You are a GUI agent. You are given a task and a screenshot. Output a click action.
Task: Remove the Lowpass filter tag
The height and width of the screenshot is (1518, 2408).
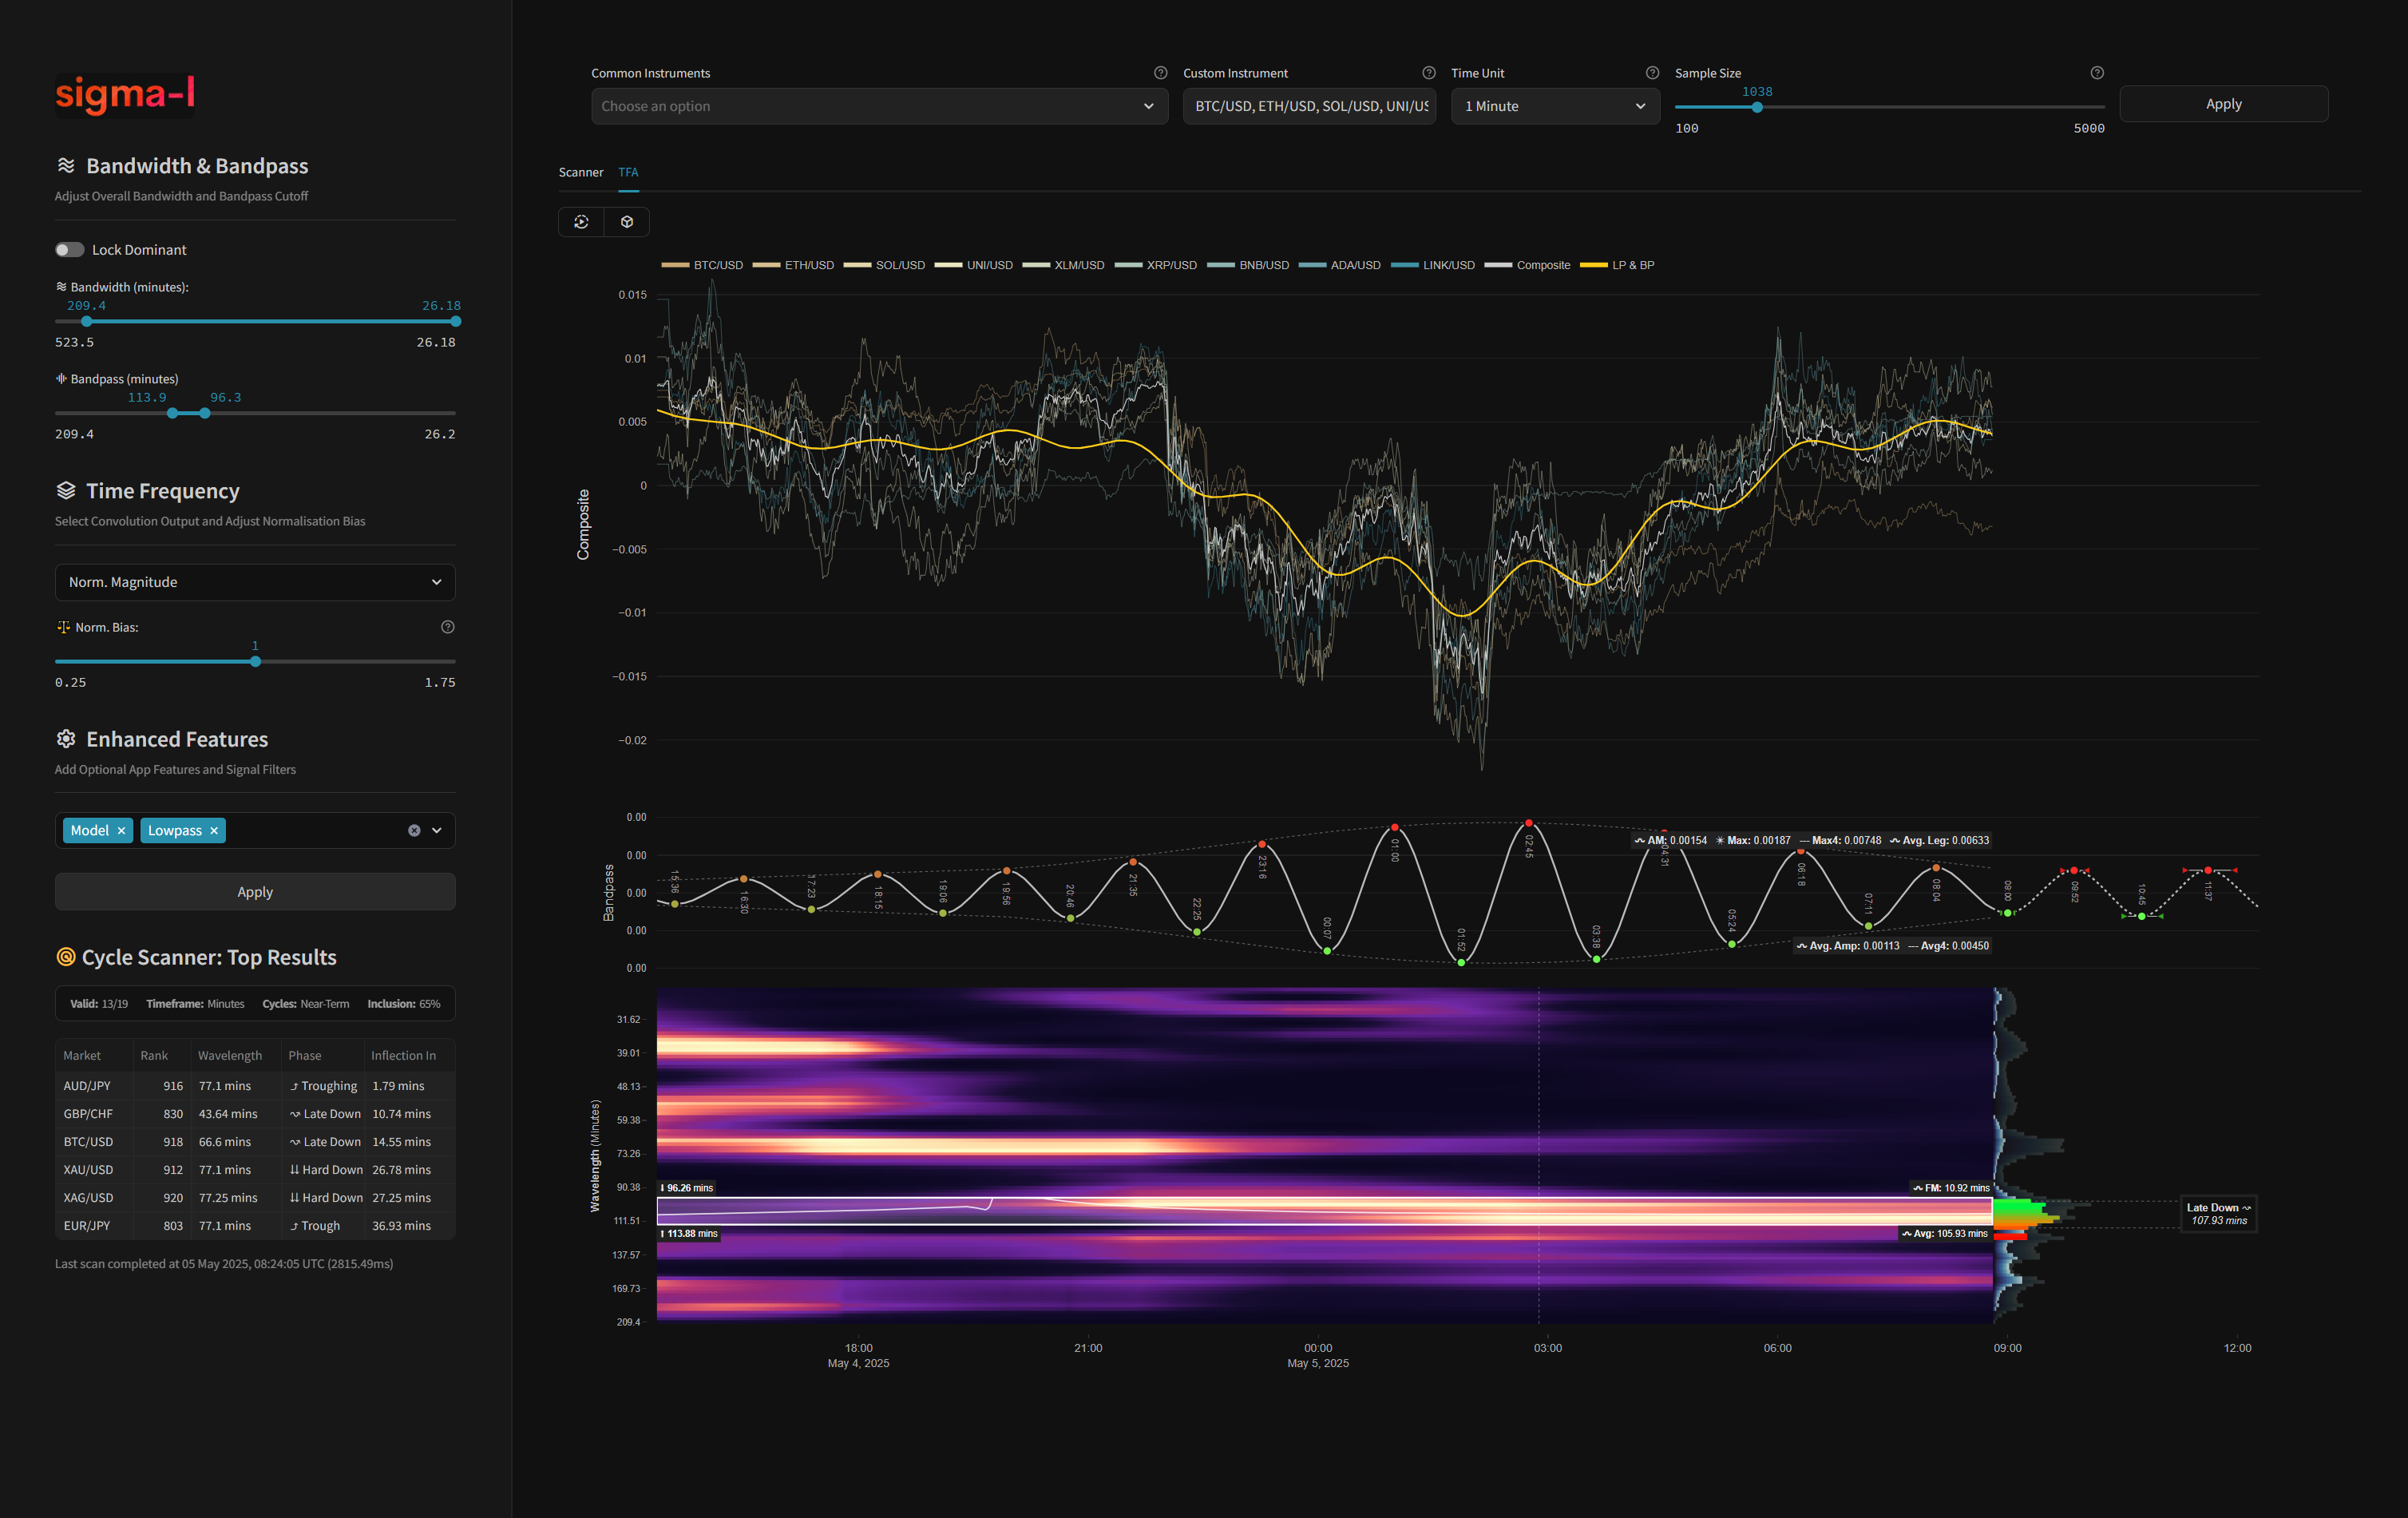click(x=213, y=830)
